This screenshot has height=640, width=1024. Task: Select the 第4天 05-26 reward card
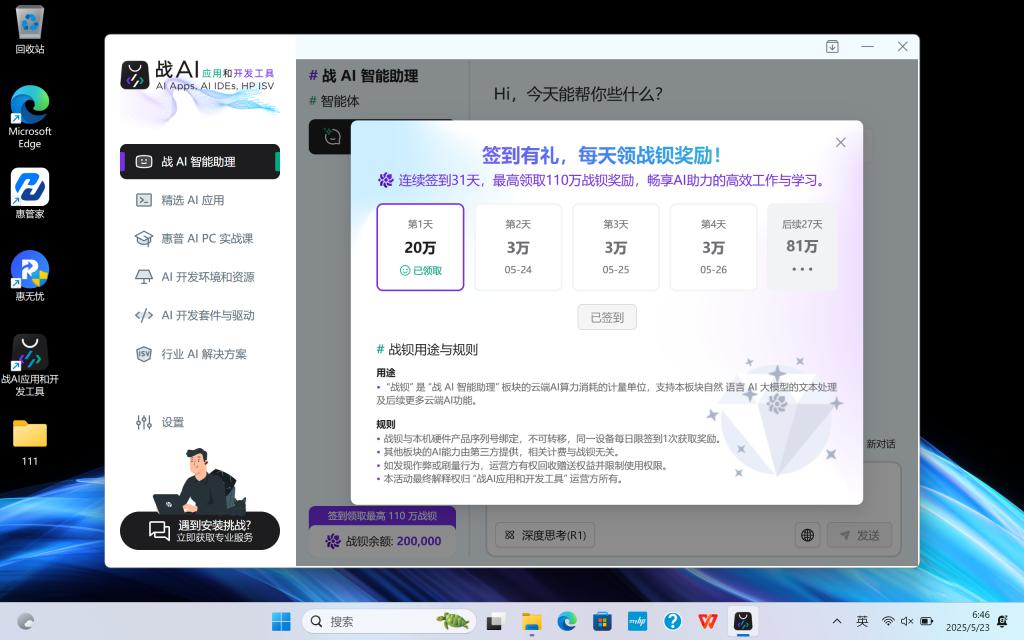point(713,247)
